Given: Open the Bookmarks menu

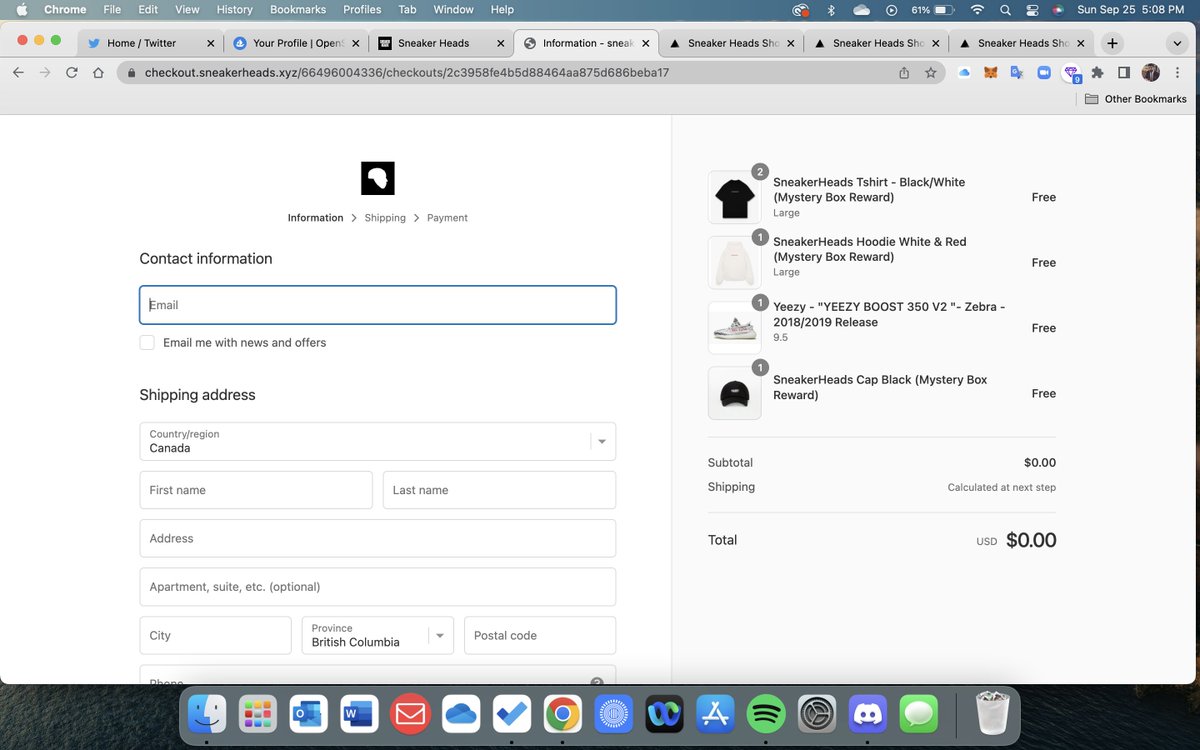Looking at the screenshot, I should (298, 10).
